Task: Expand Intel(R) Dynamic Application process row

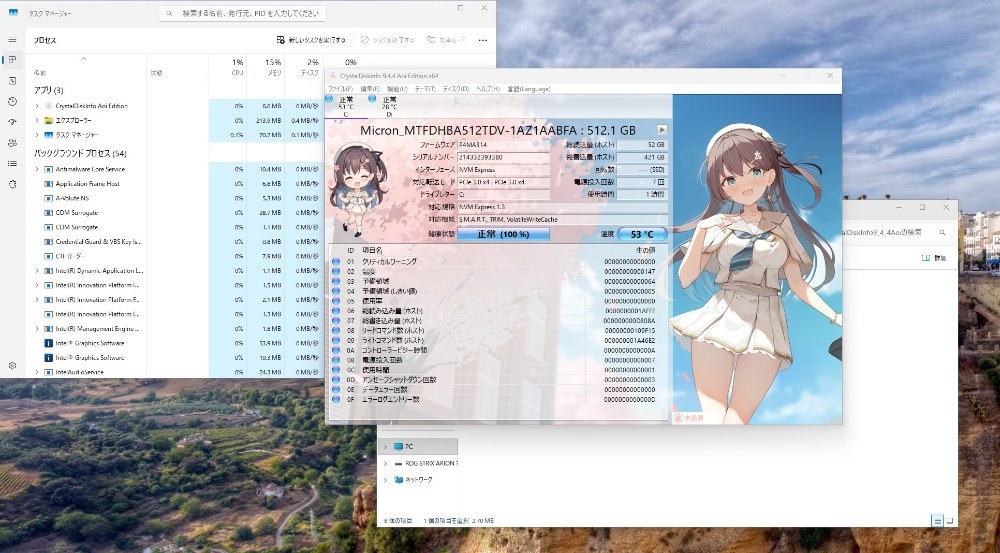Action: [x=36, y=271]
